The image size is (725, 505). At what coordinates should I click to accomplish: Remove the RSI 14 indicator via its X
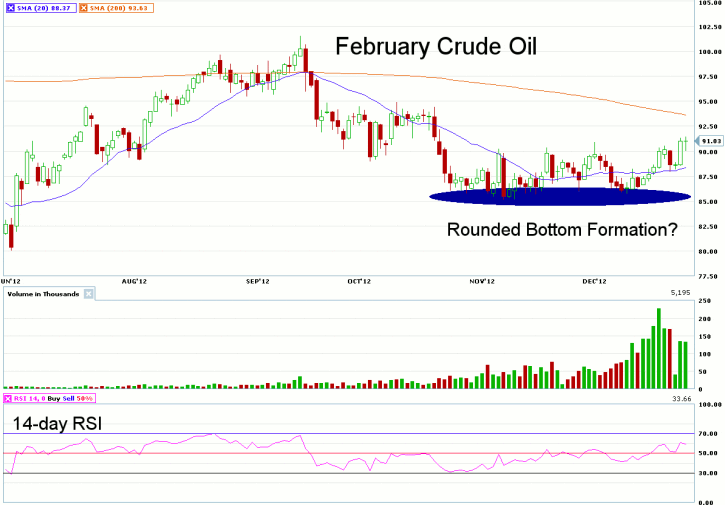[x=7, y=400]
